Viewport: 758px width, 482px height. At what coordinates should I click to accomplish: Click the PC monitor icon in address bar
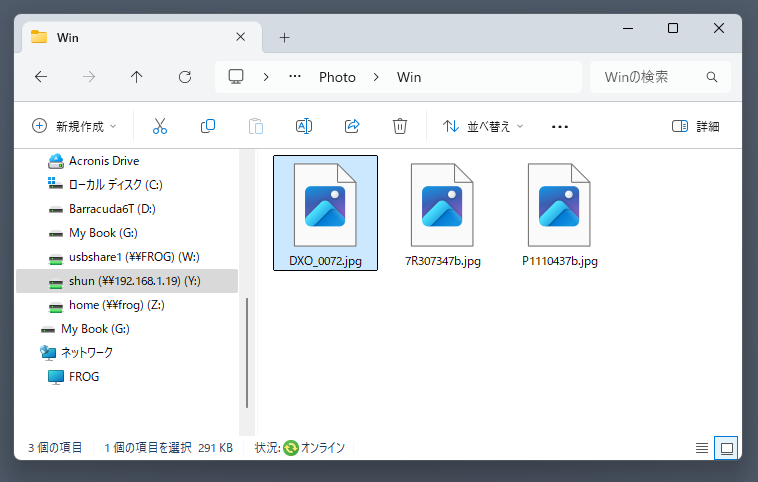click(236, 76)
